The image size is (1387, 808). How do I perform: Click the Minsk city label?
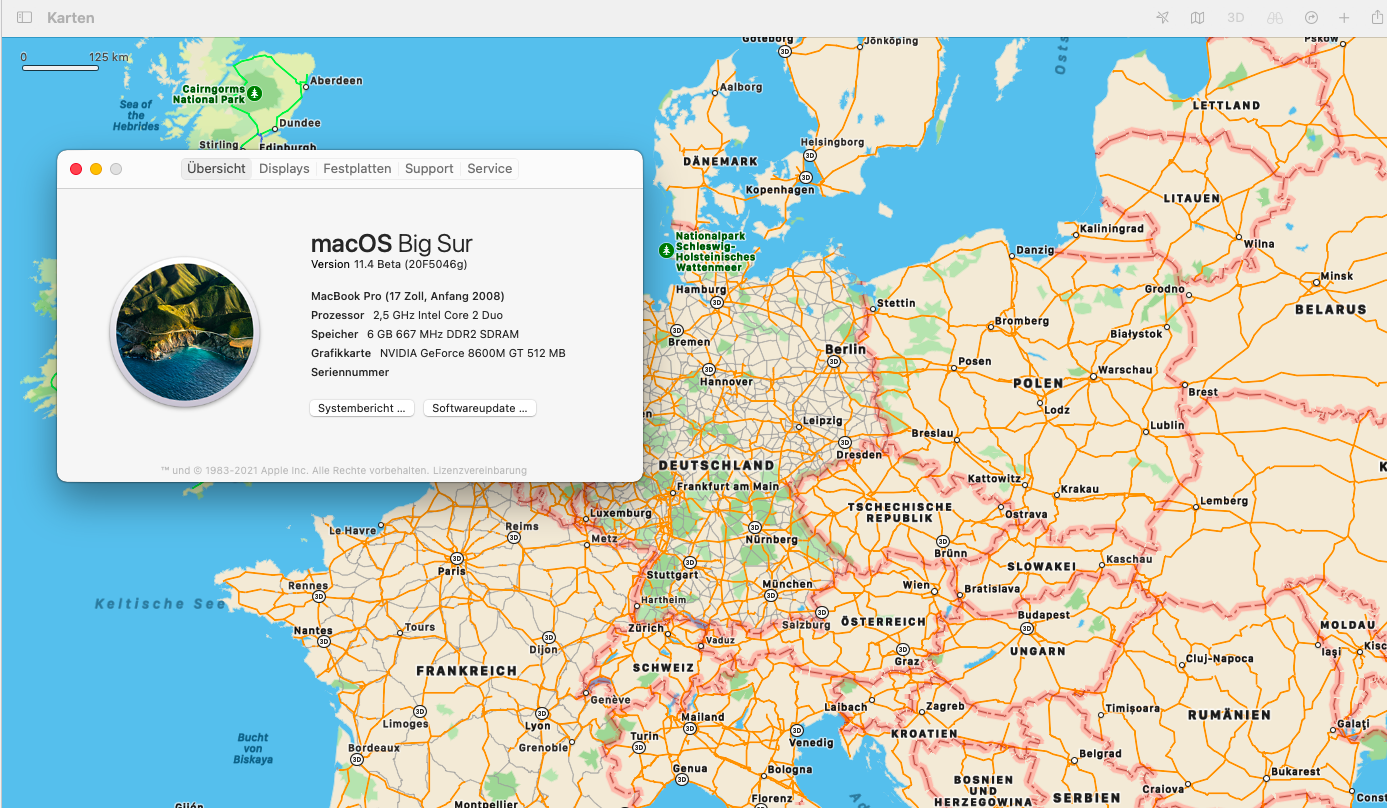(1337, 276)
